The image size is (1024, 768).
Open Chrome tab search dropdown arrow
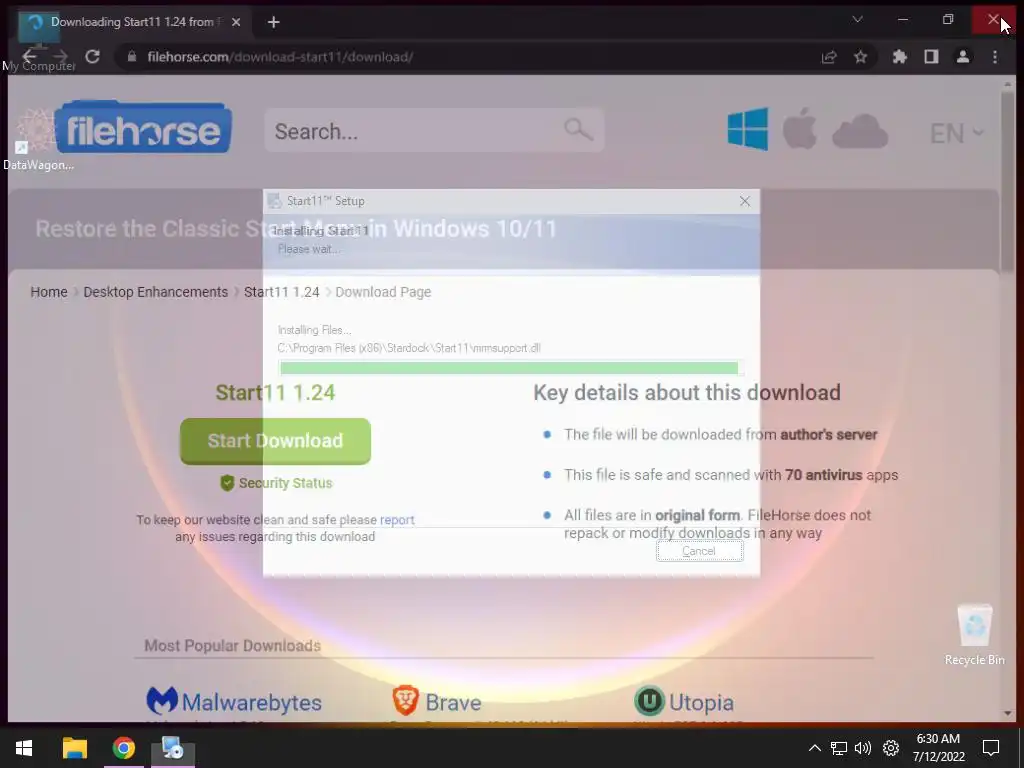coord(857,20)
